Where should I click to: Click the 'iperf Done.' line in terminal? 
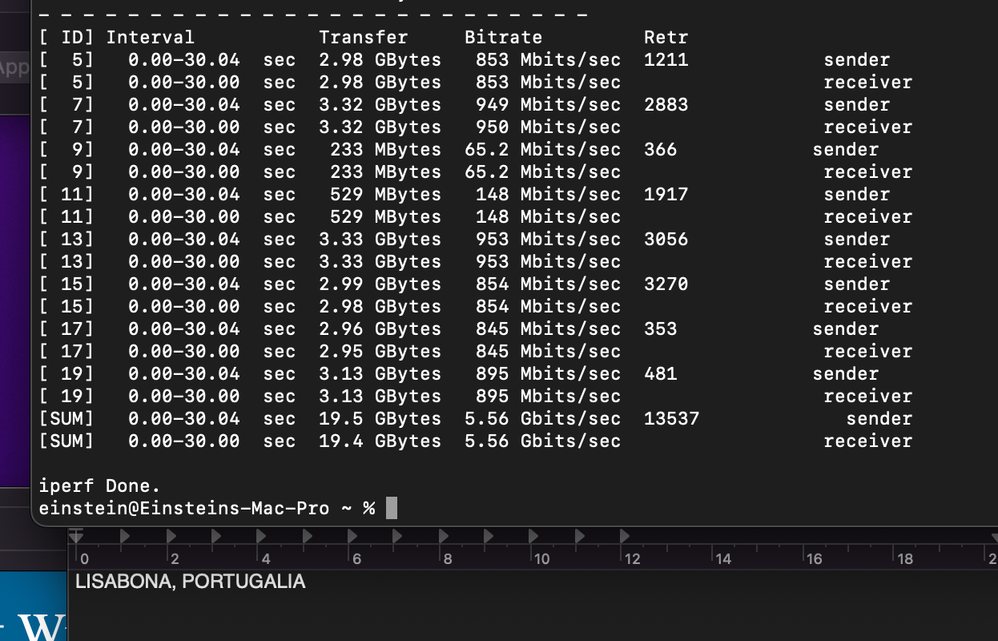click(x=99, y=486)
